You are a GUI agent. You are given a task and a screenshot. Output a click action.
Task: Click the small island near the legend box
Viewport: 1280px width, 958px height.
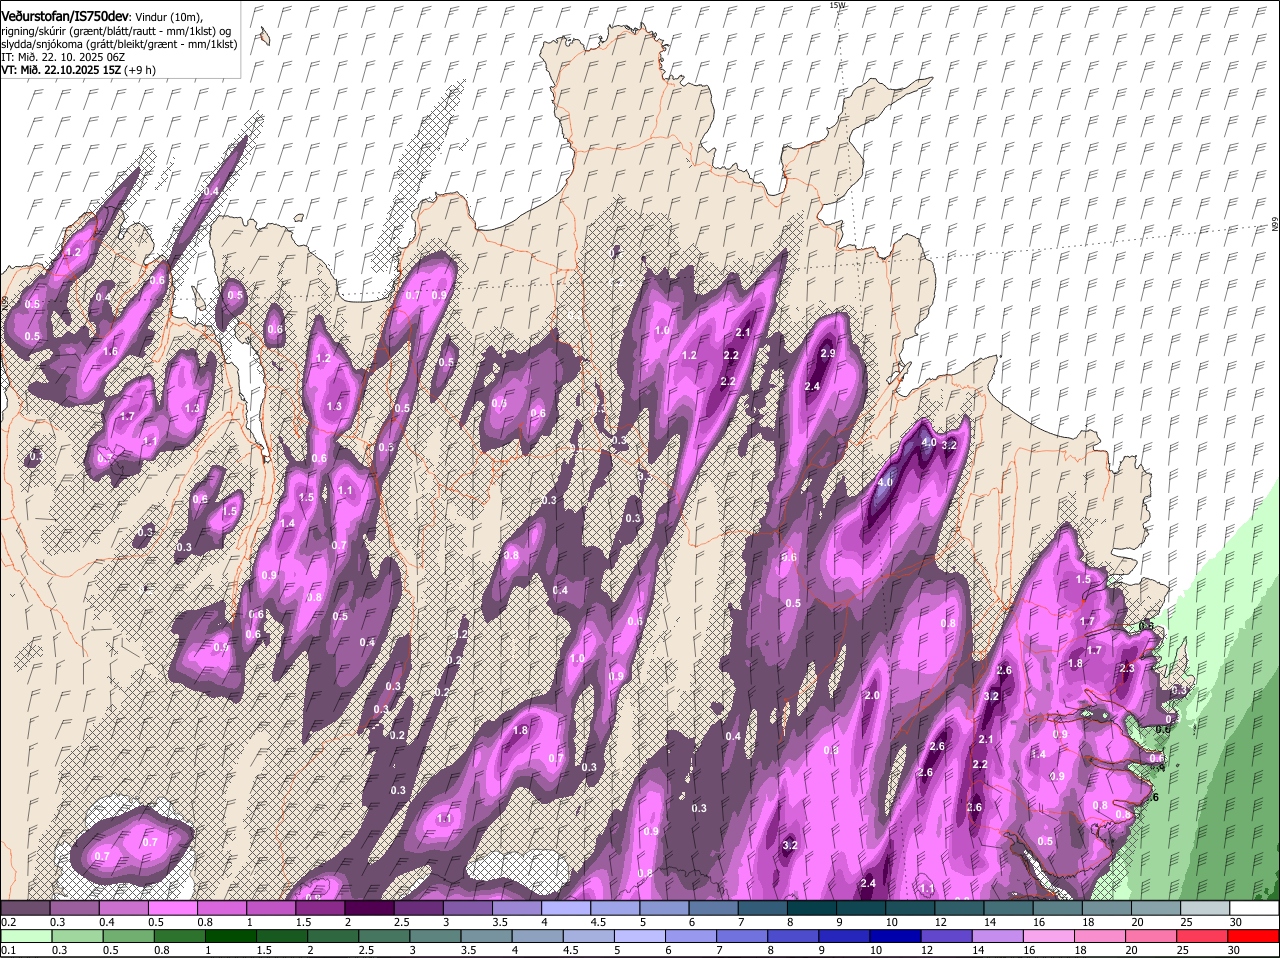pyautogui.click(x=263, y=37)
